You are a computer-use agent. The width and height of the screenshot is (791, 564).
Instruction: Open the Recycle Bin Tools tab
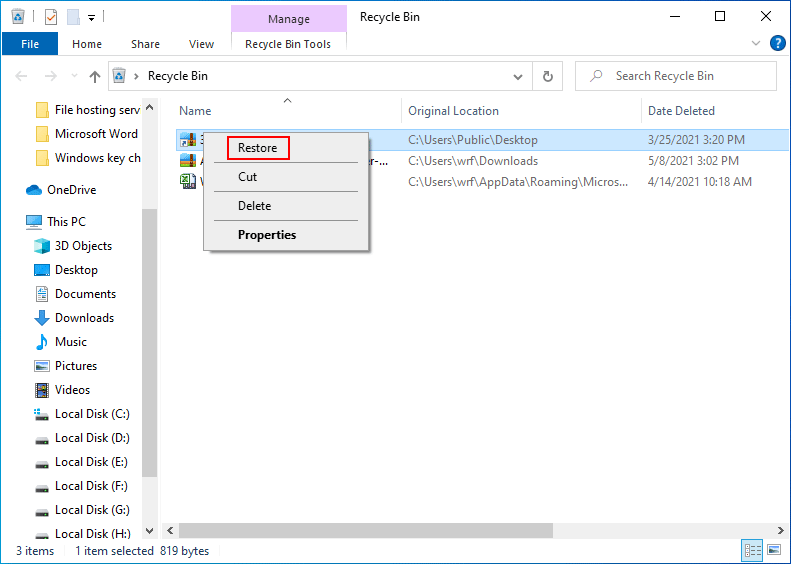coord(288,44)
